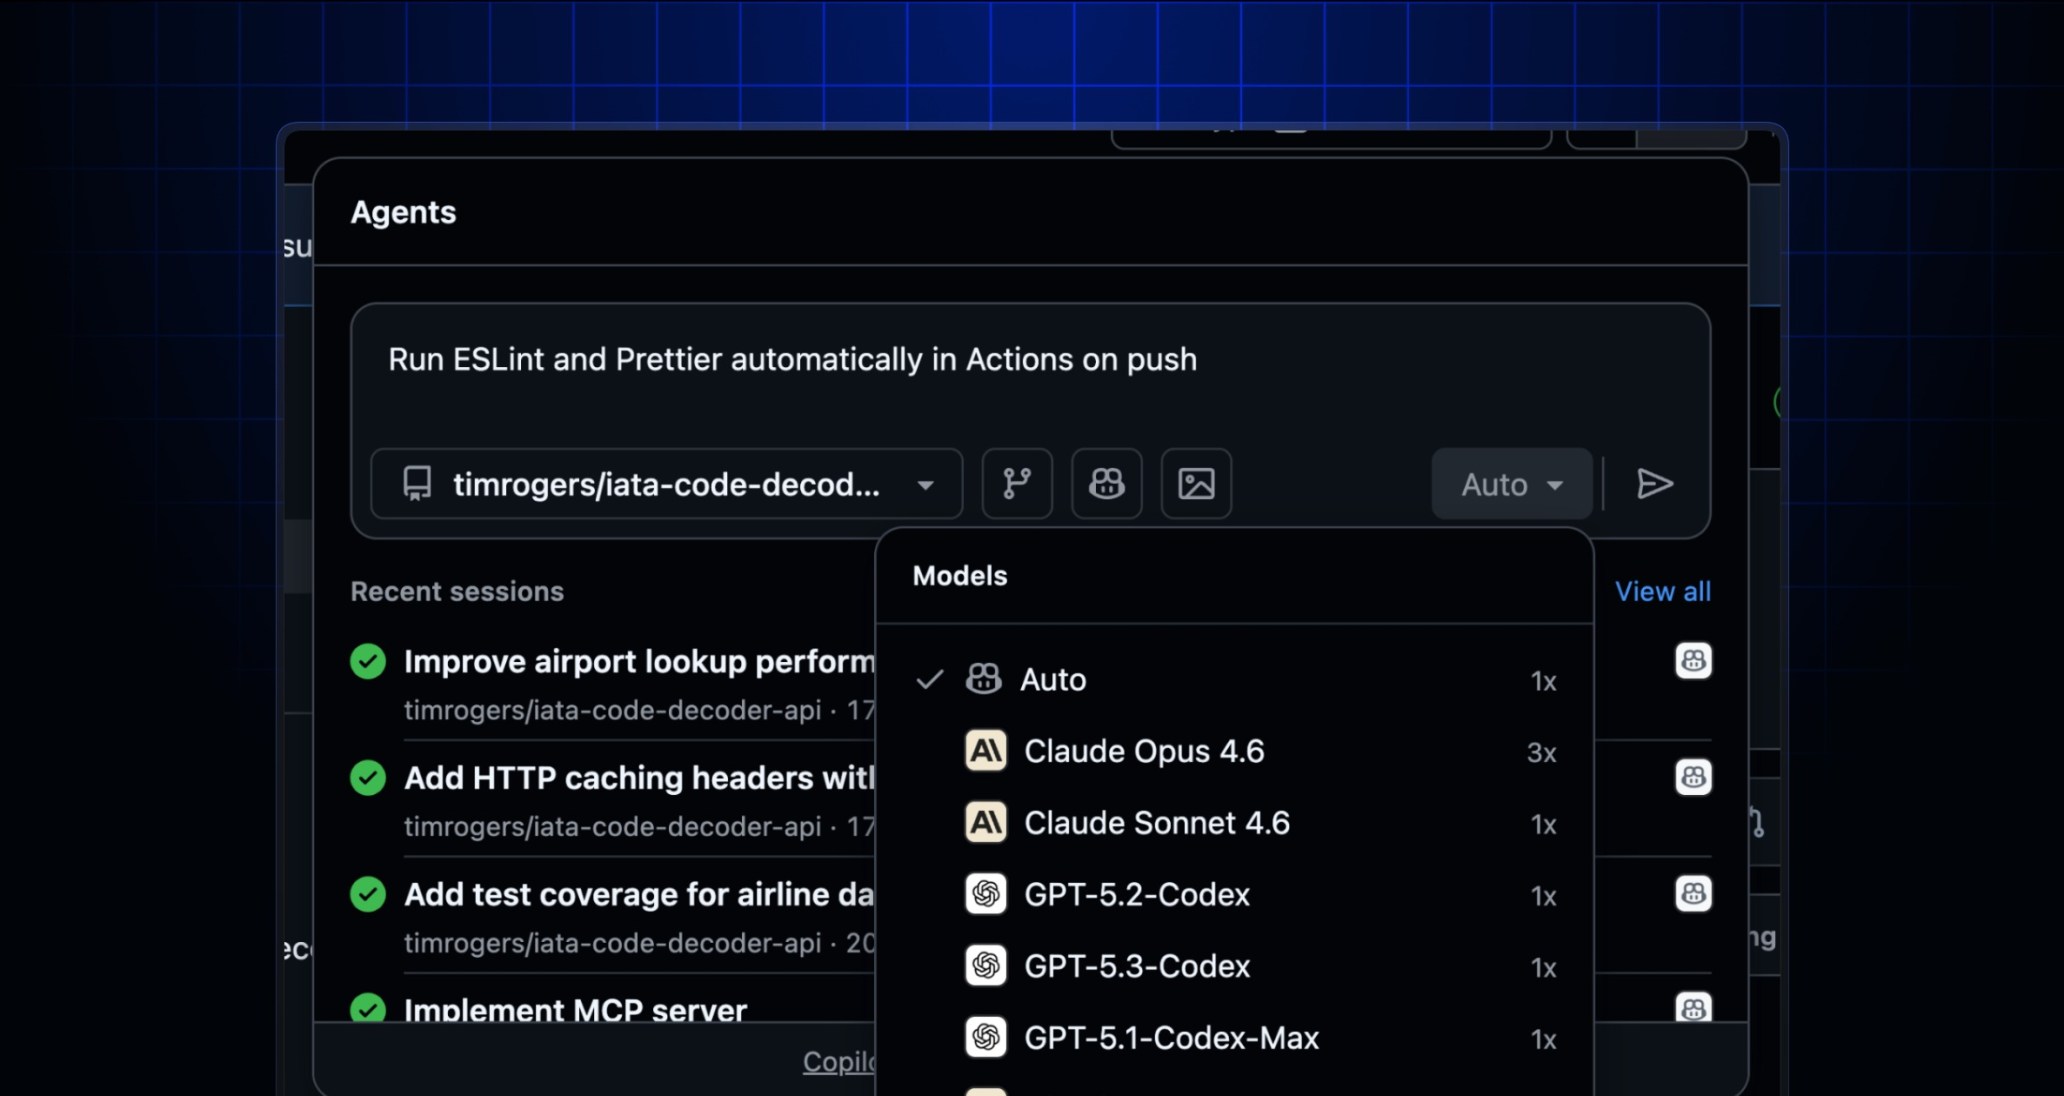The height and width of the screenshot is (1096, 2064).
Task: Select GPT-5.3-Codex from Models menu
Action: pyautogui.click(x=1136, y=967)
